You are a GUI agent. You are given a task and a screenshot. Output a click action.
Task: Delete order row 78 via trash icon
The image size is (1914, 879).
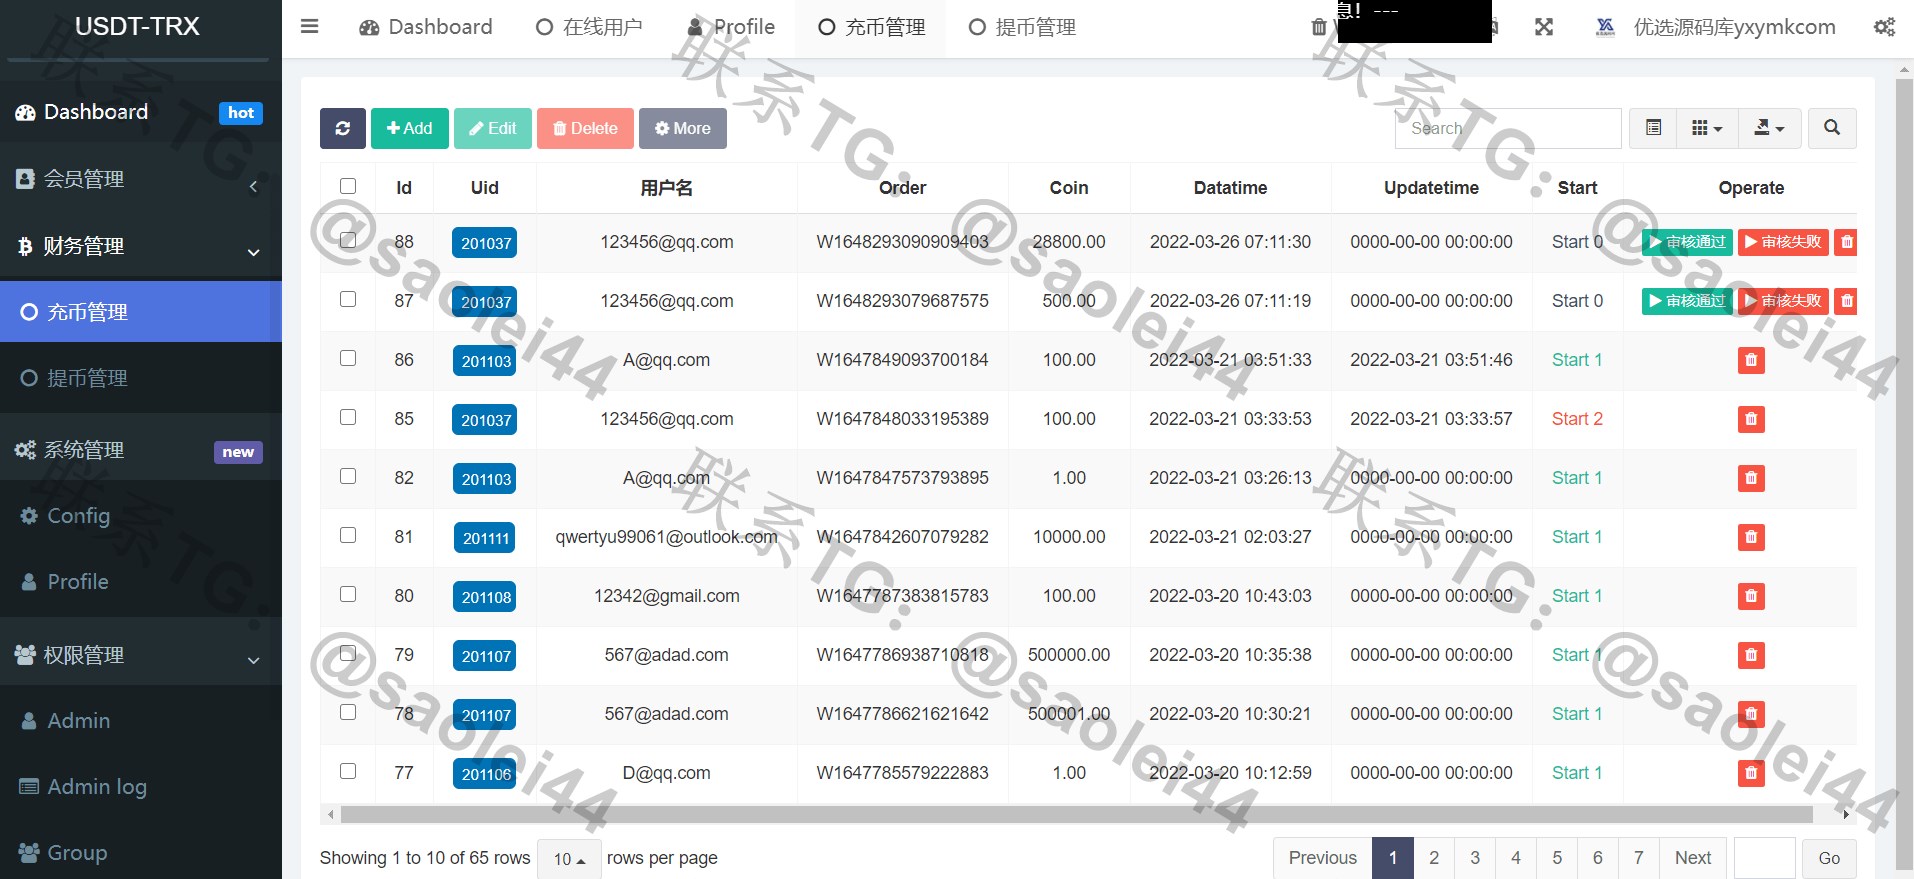pos(1751,714)
